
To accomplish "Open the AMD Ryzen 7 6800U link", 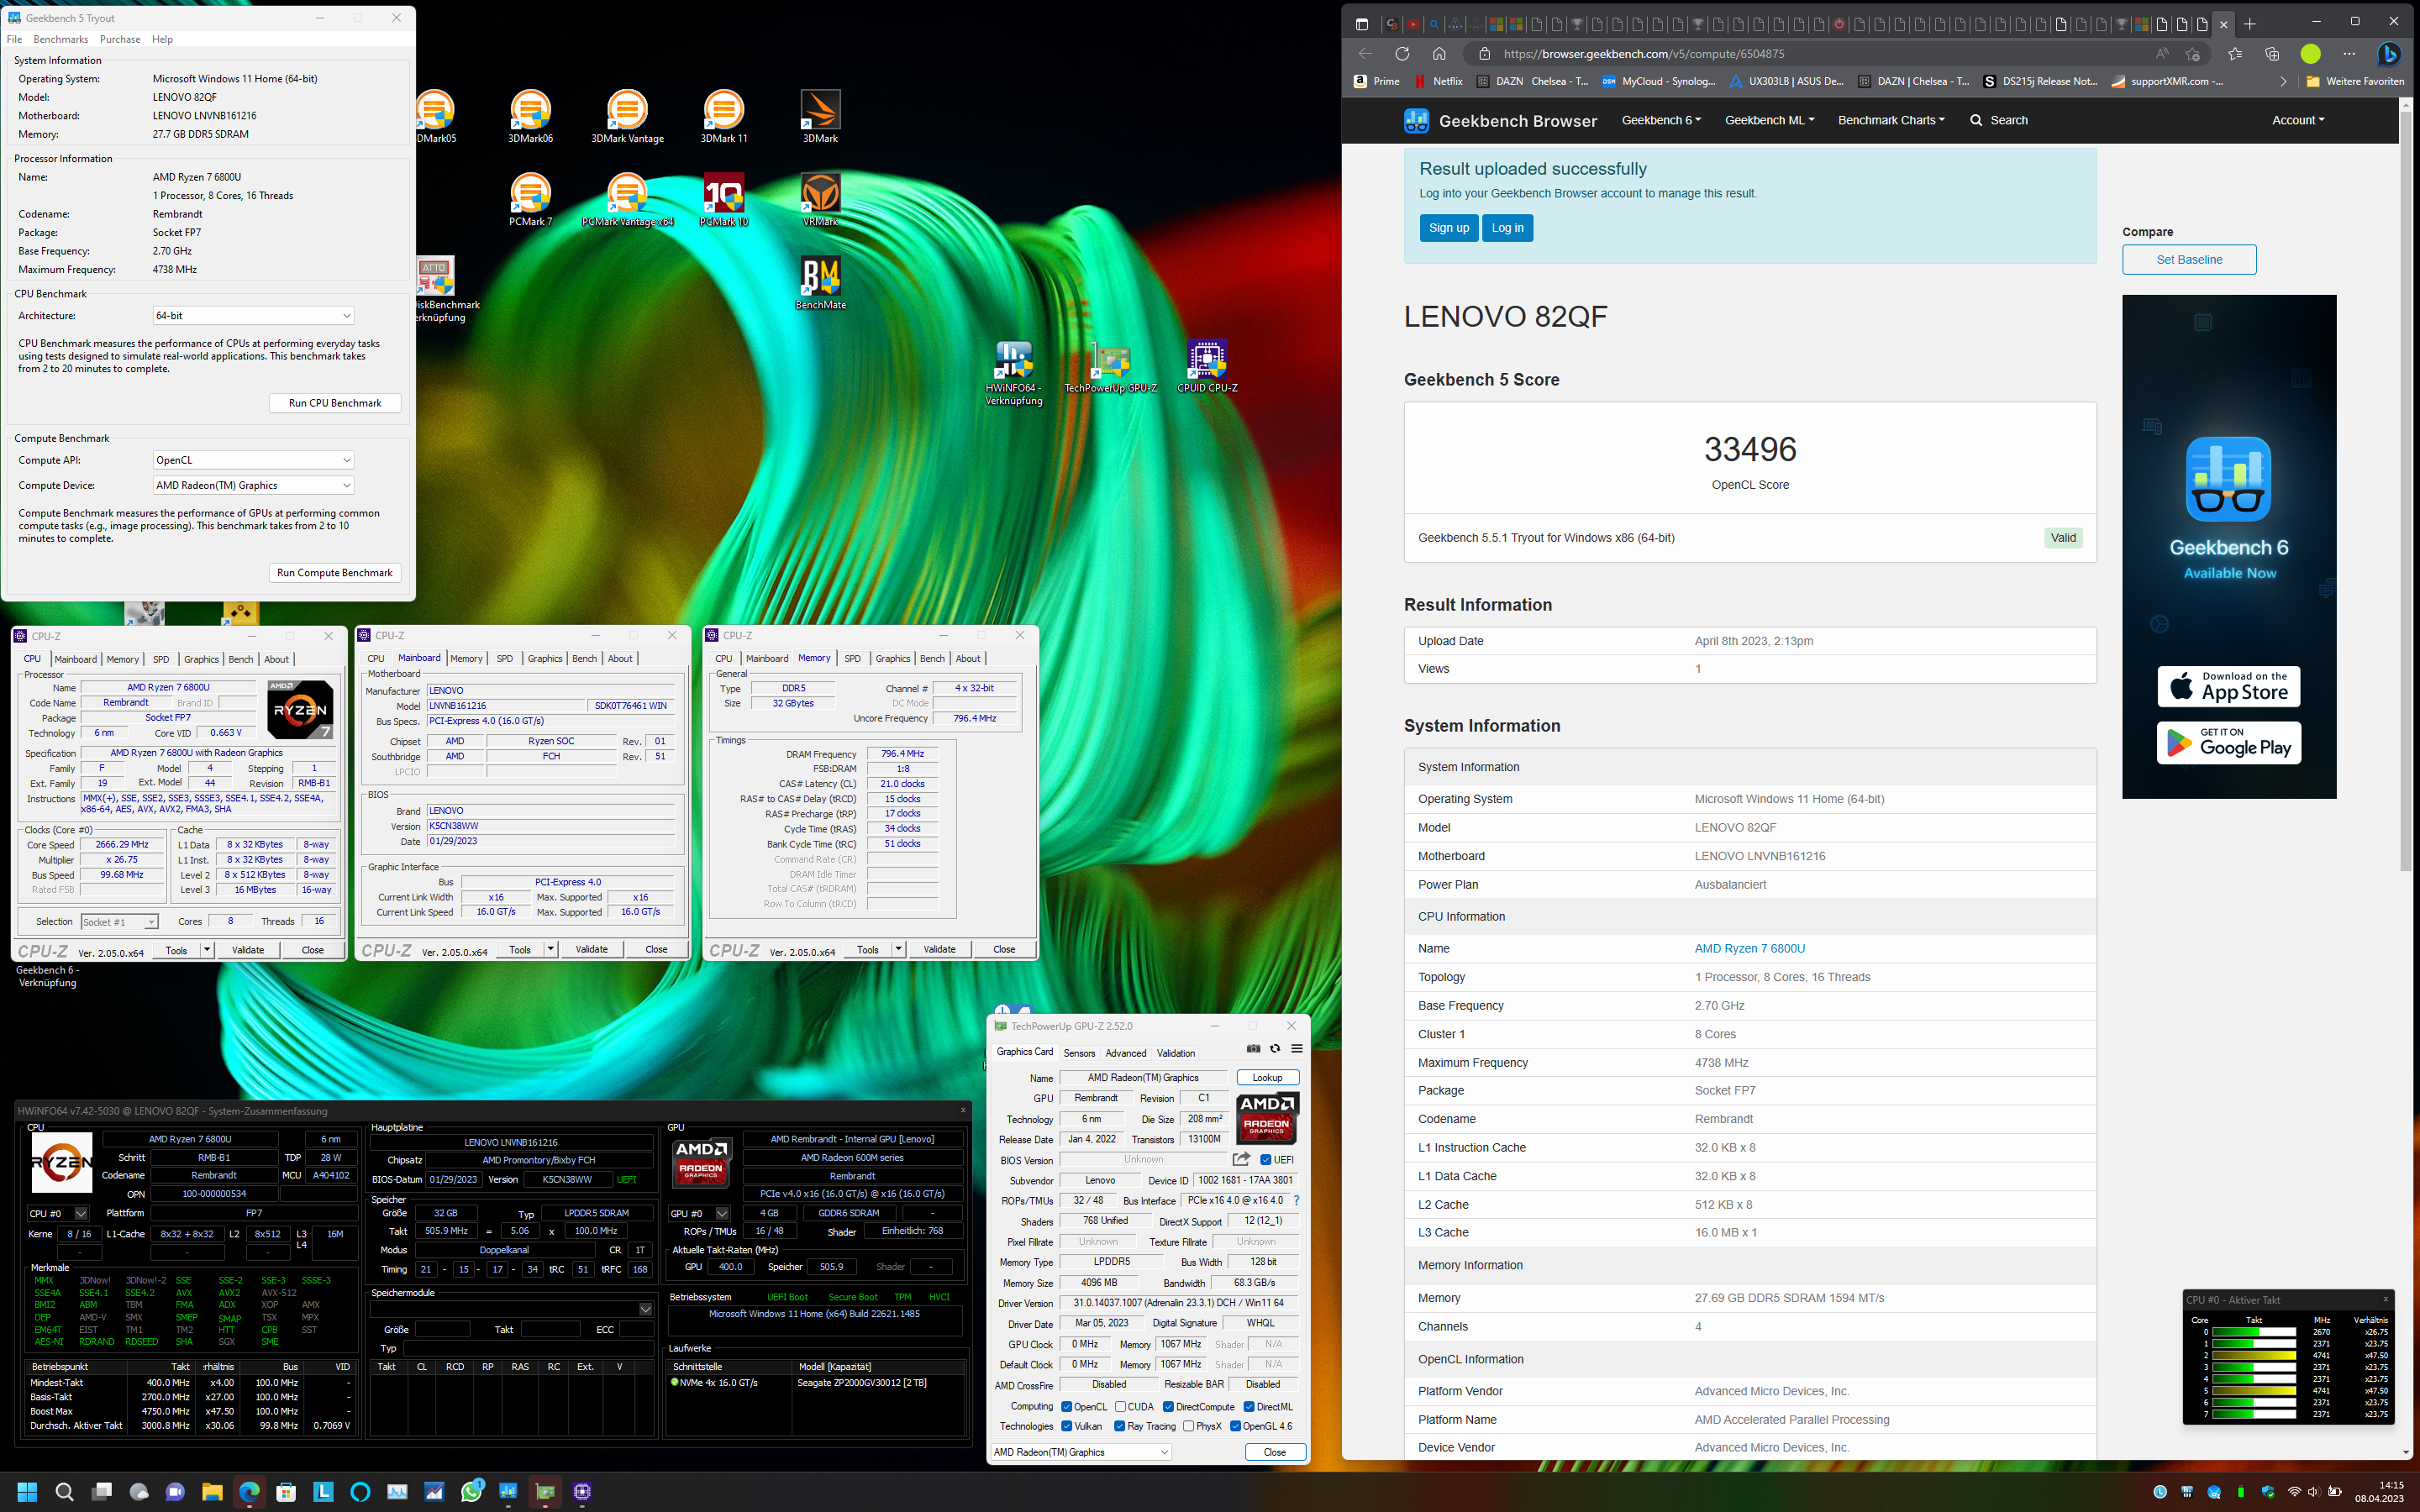I will 1749,949.
